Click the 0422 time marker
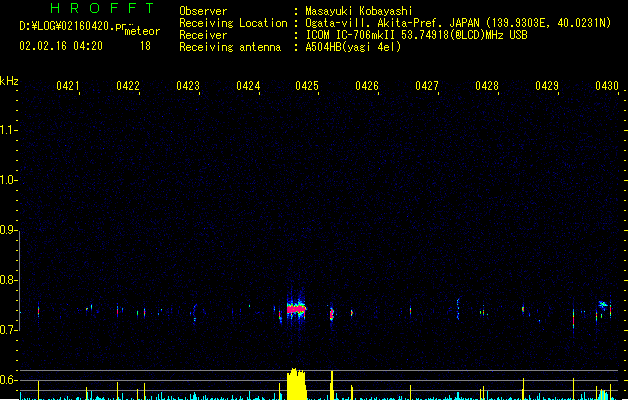629x400 pixels. pyautogui.click(x=128, y=85)
